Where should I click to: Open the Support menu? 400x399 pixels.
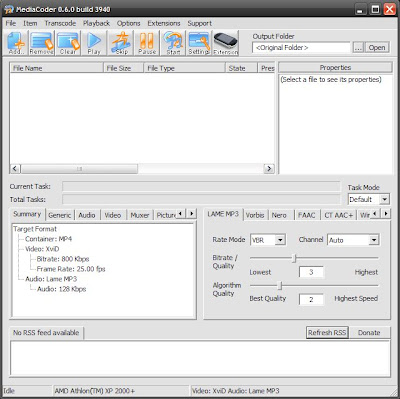(x=199, y=23)
